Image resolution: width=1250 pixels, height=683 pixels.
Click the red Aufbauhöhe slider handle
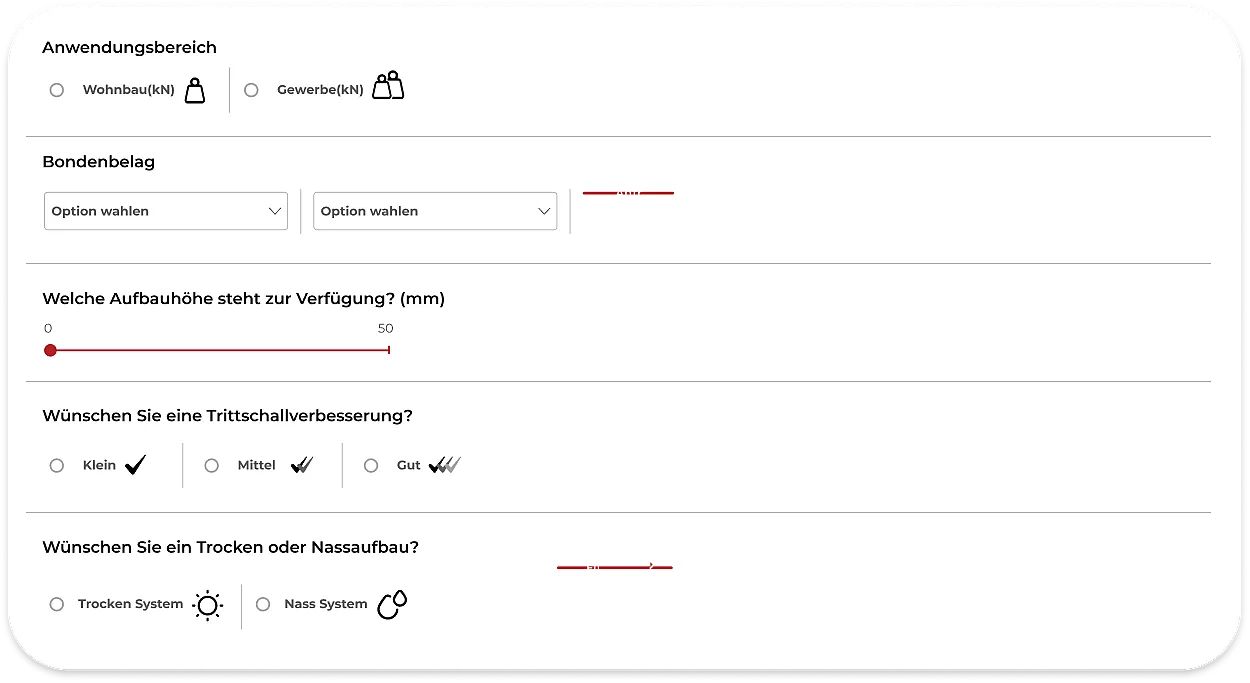click(50, 350)
